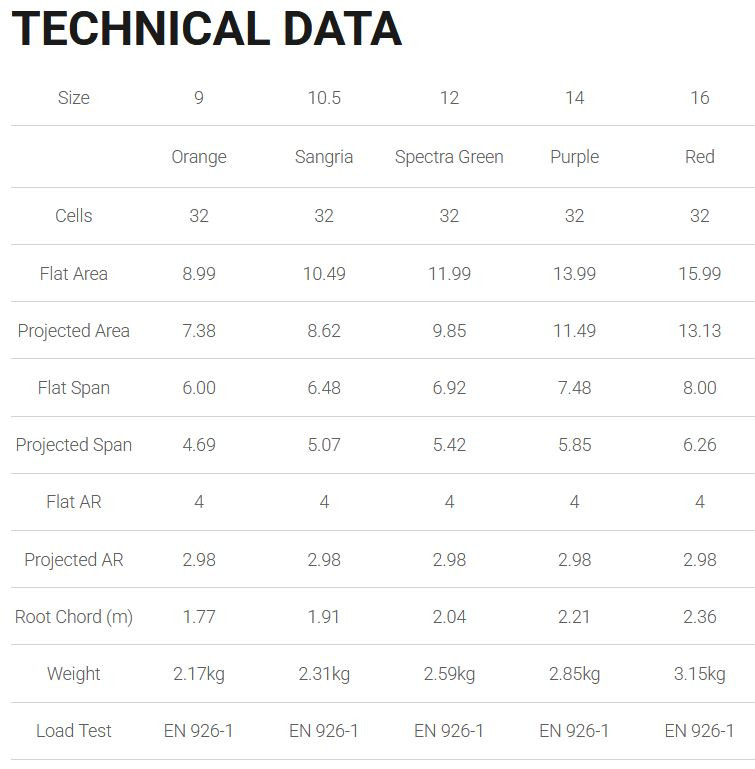Click the Cells row label
The width and height of the screenshot is (755, 769).
[74, 216]
